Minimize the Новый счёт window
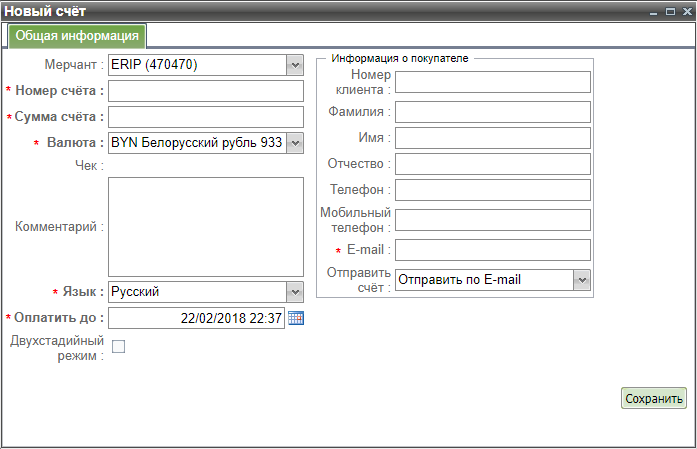697x449 pixels. point(654,11)
